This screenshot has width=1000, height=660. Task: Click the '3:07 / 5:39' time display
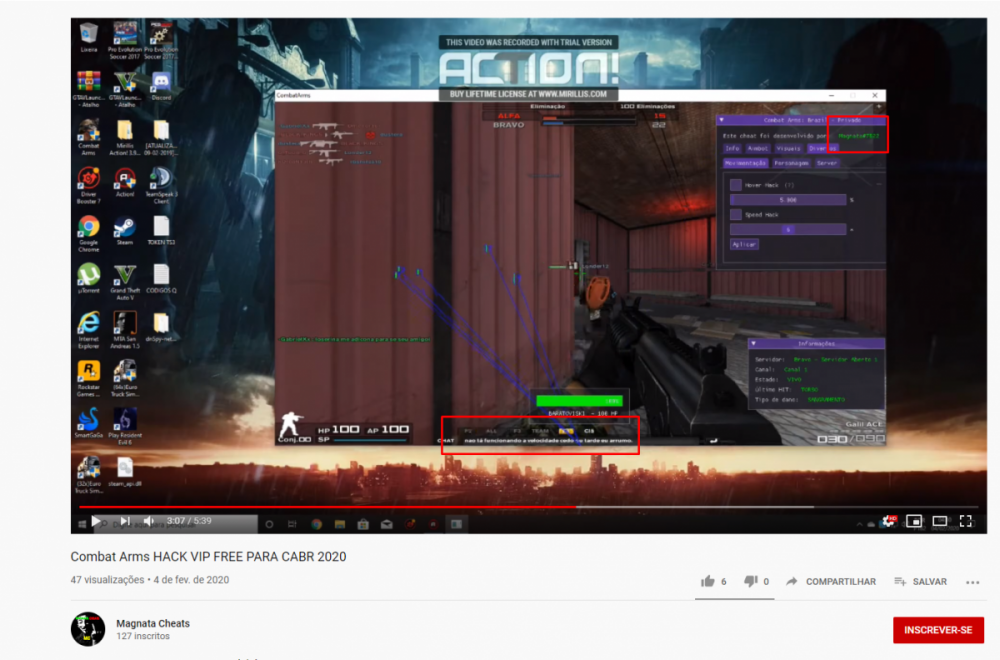[189, 521]
